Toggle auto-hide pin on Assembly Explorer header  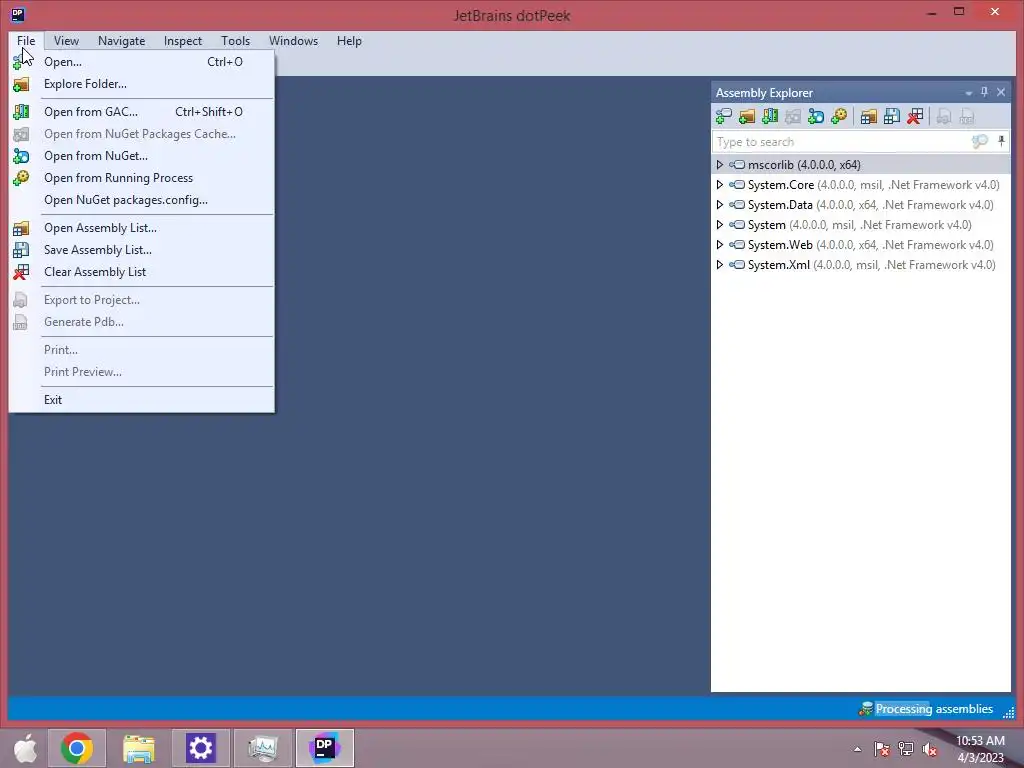[x=984, y=92]
